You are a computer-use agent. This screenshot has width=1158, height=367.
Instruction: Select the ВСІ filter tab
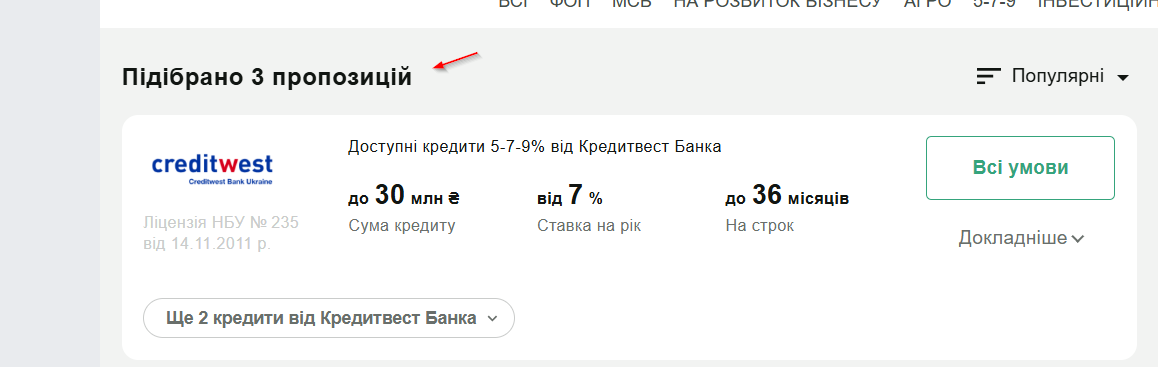pyautogui.click(x=514, y=4)
